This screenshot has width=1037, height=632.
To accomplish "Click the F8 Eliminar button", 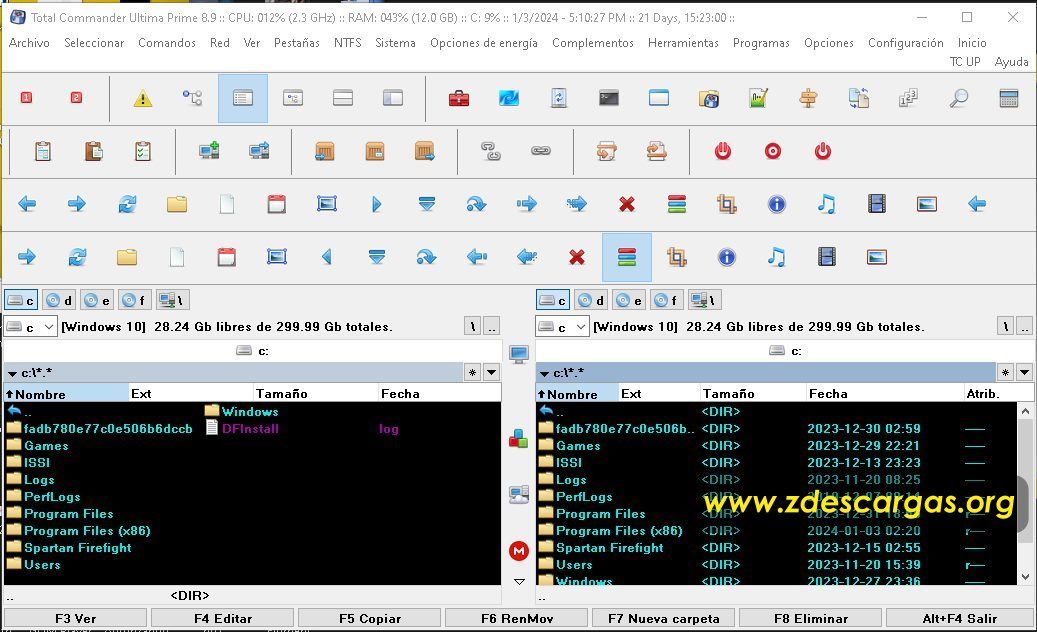I will tap(811, 618).
